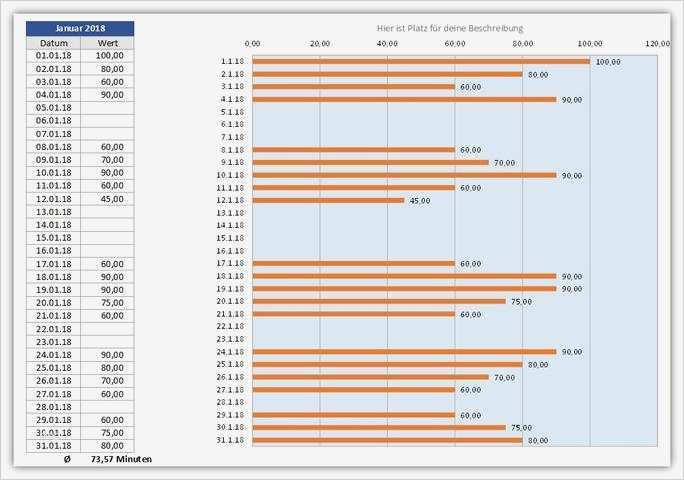The height and width of the screenshot is (480, 684).
Task: Select the date cell 03.01.18
Action: pos(54,82)
